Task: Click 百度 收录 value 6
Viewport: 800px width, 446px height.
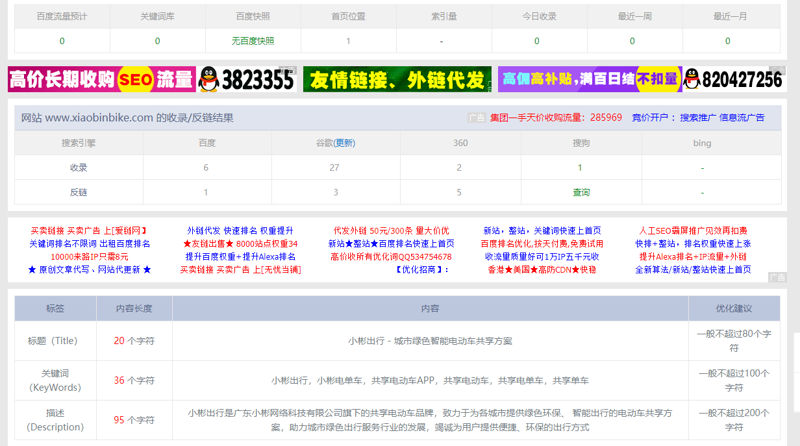Action: [x=206, y=167]
